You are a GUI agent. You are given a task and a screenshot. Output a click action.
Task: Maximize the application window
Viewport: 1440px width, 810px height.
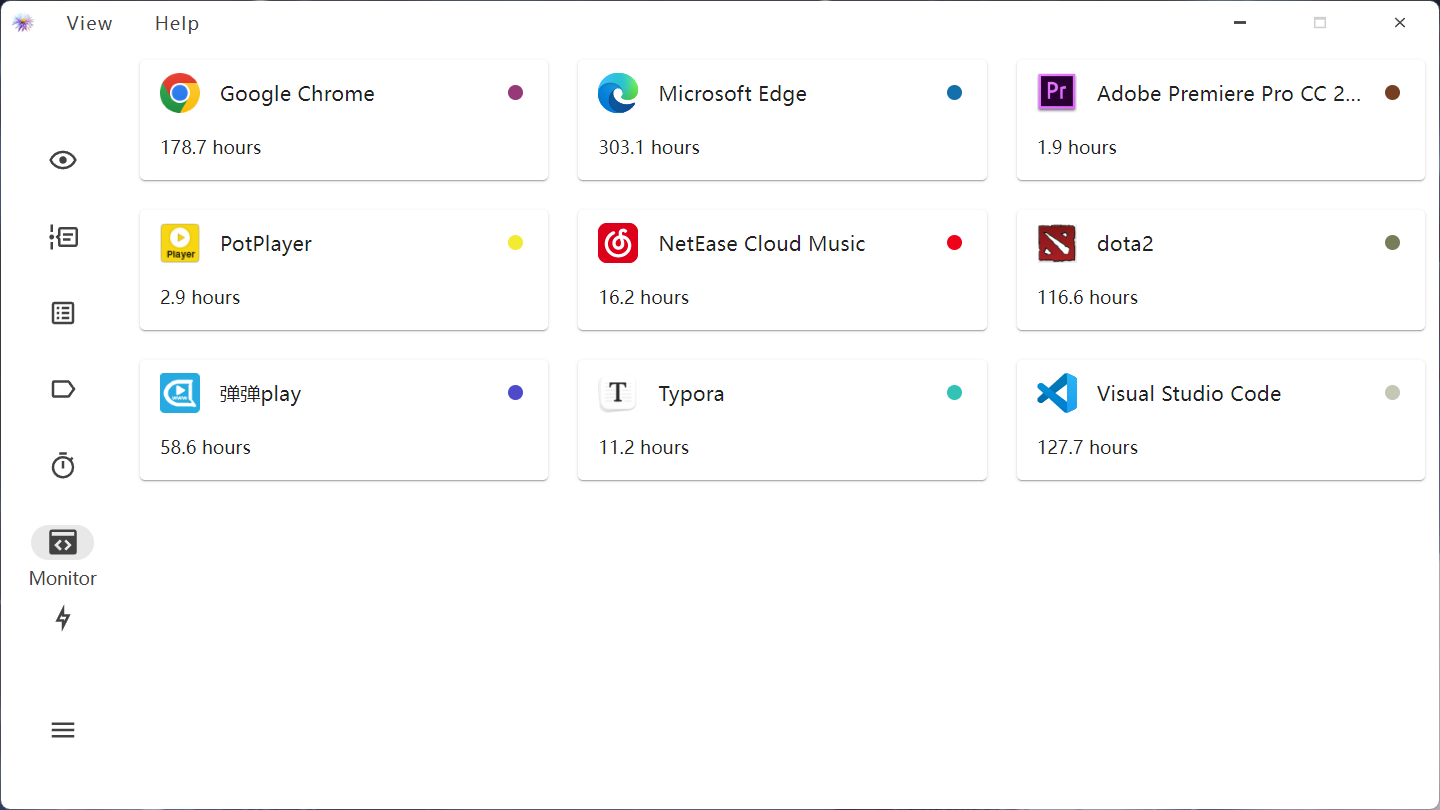tap(1320, 23)
